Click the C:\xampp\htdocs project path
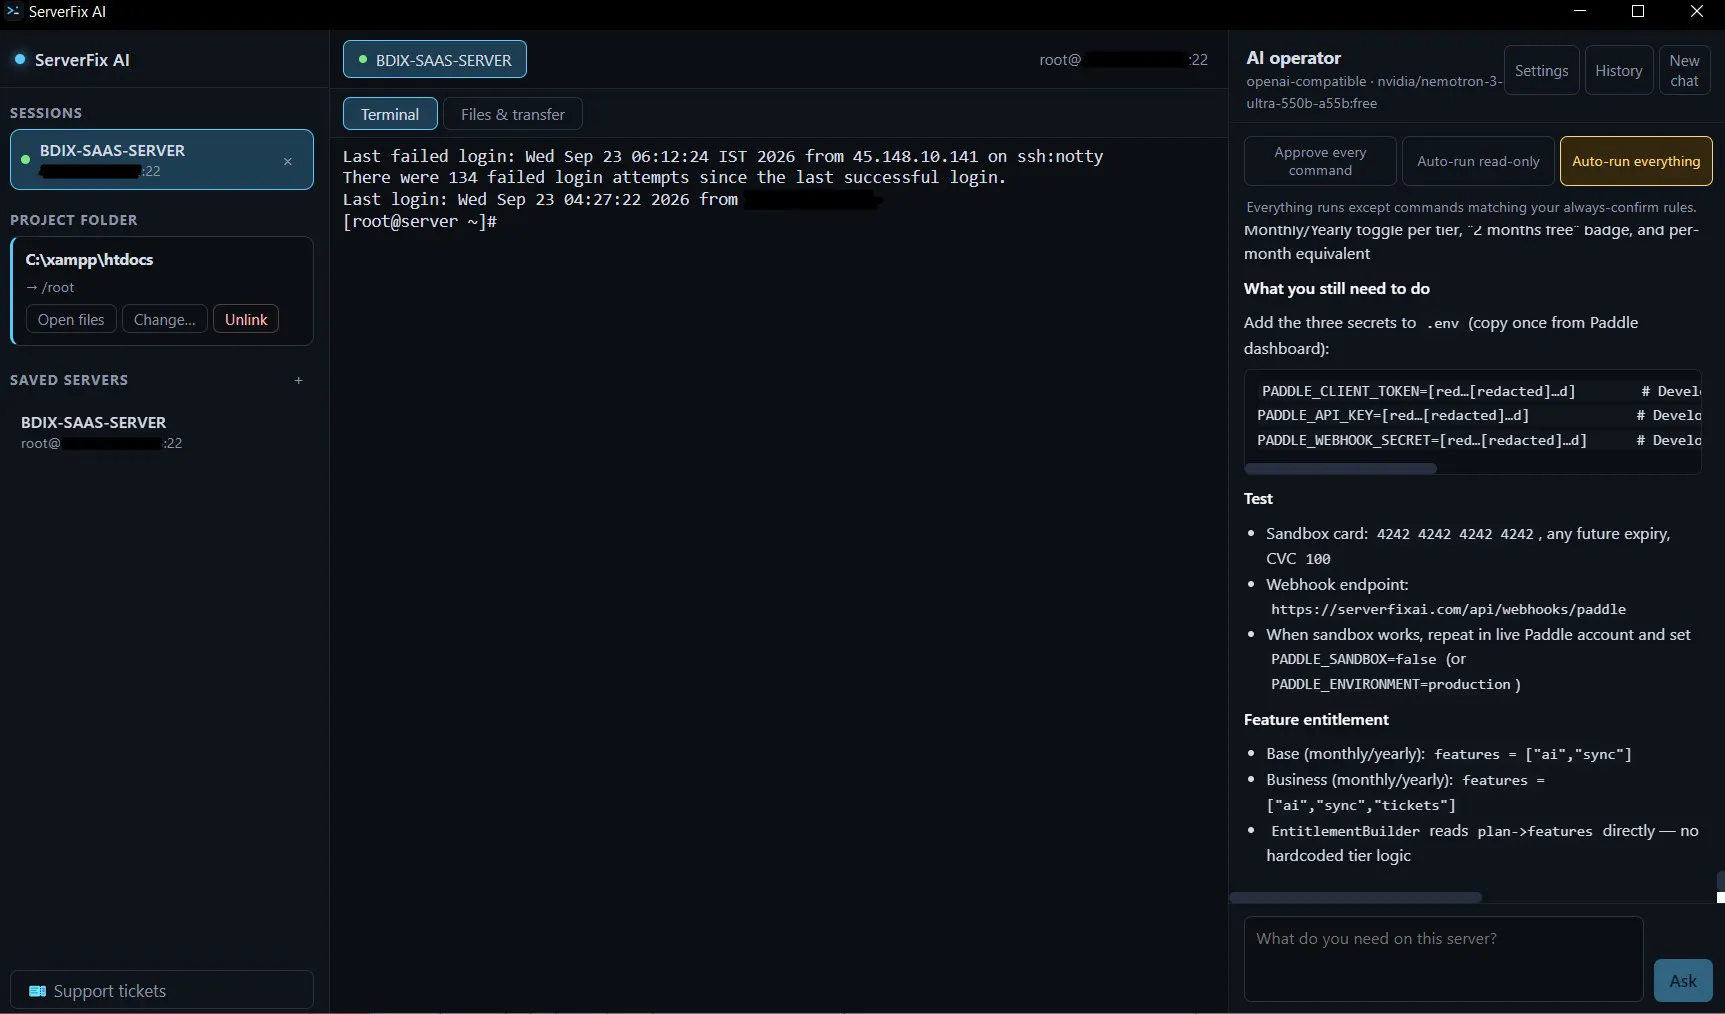This screenshot has height=1014, width=1725. (89, 259)
